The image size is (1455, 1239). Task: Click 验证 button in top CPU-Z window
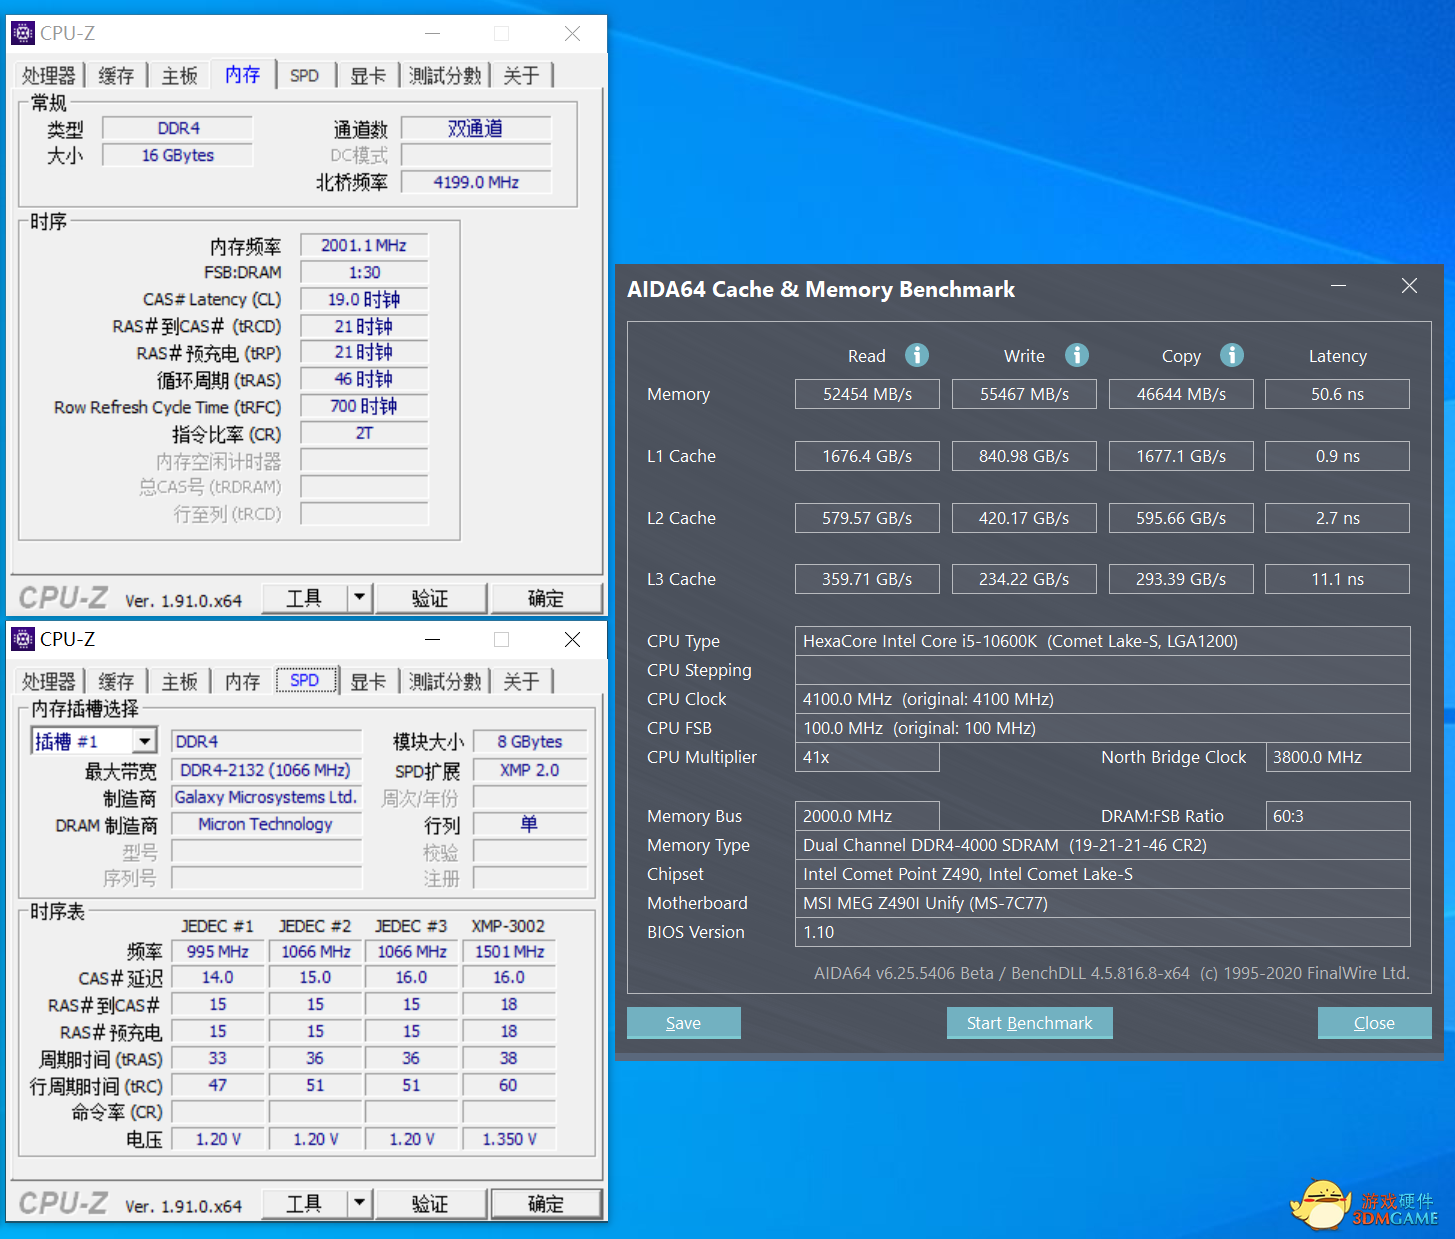tap(431, 598)
